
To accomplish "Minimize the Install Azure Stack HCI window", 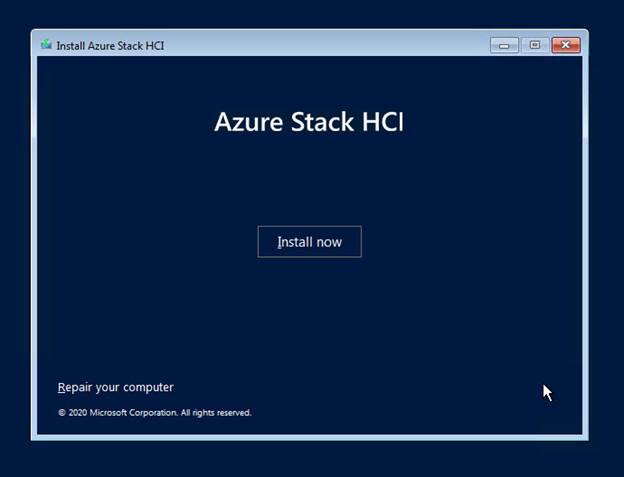I will click(x=504, y=45).
